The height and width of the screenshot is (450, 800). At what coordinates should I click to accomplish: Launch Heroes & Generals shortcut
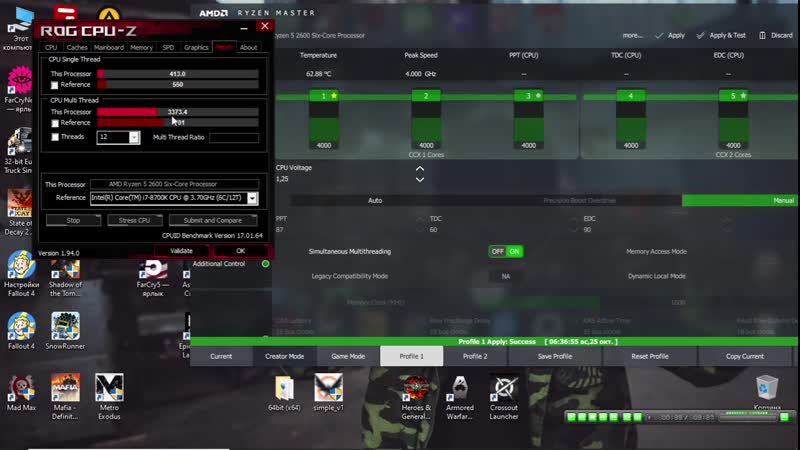pos(416,397)
